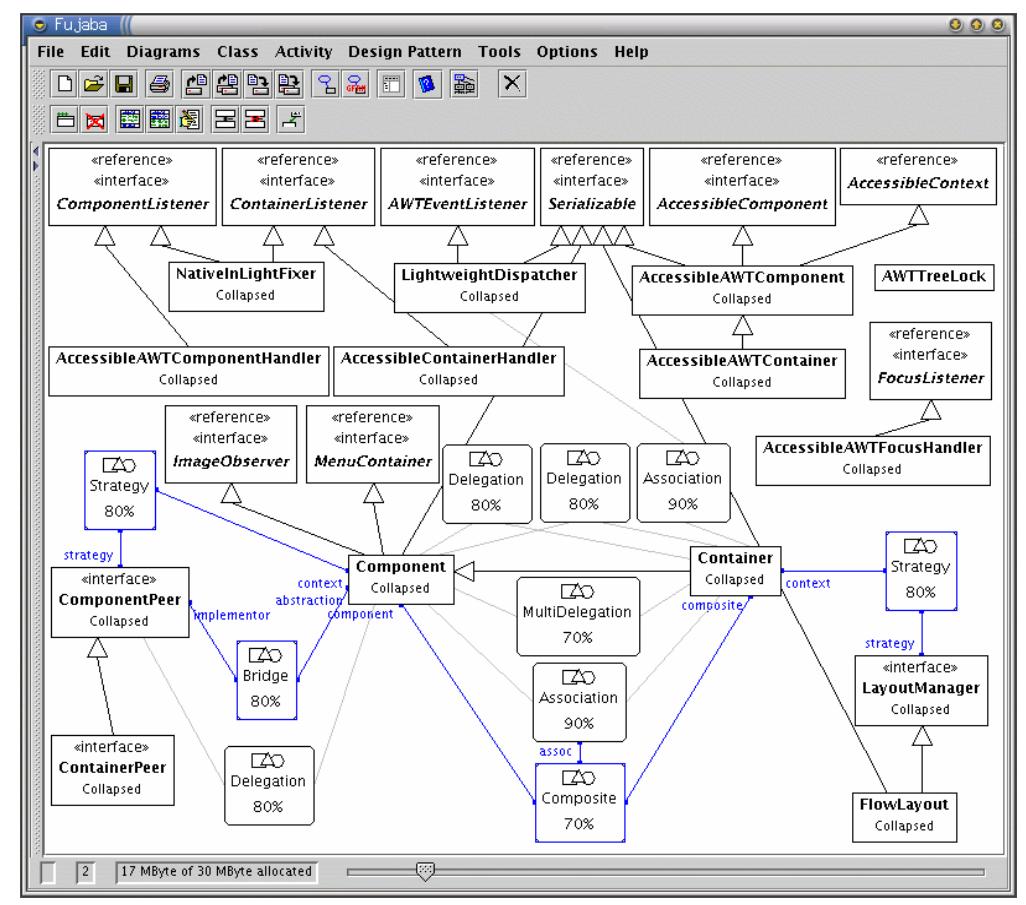Image resolution: width=1026 pixels, height=905 pixels.
Task: Open the Activity menu
Action: coord(303,52)
